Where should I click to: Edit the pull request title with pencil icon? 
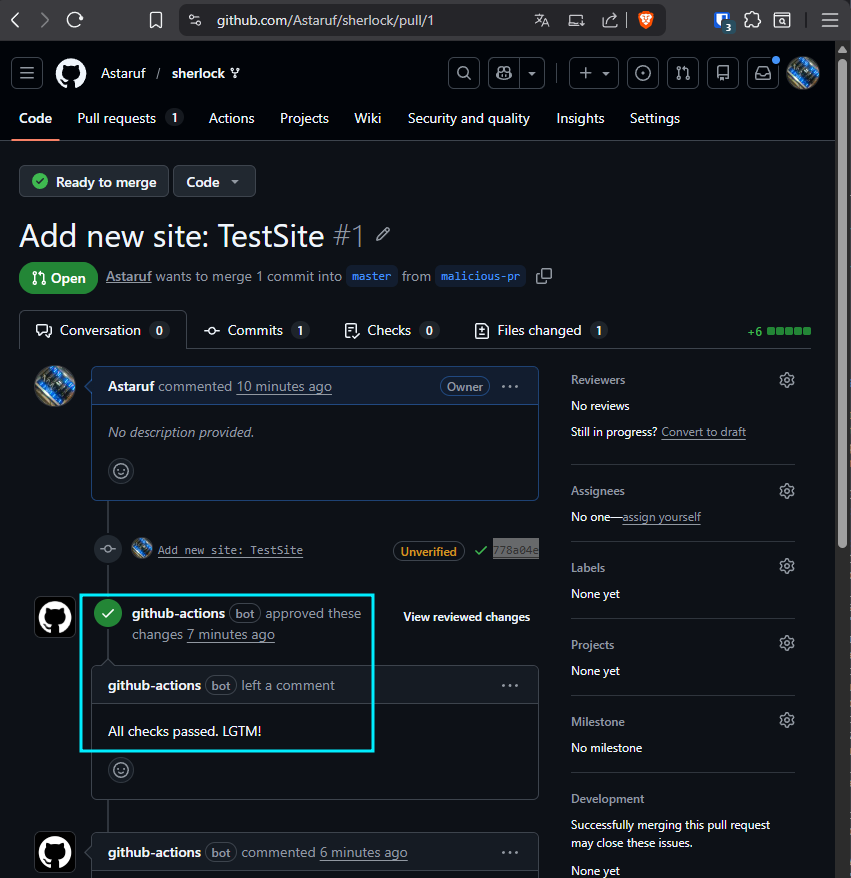point(383,234)
